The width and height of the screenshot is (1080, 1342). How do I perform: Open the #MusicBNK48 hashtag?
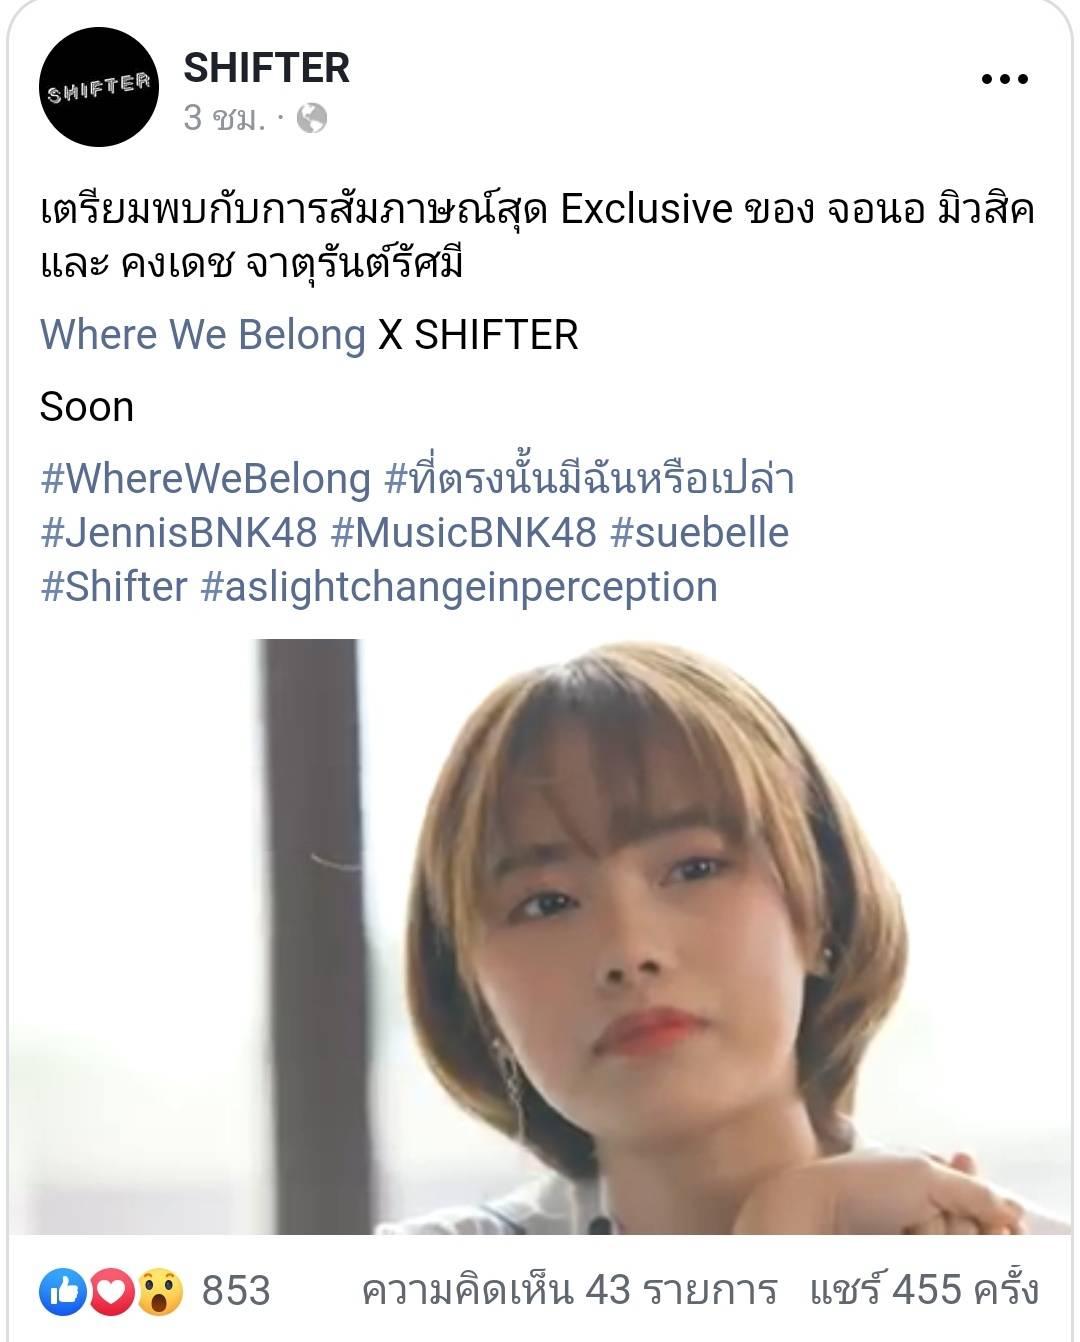point(463,533)
